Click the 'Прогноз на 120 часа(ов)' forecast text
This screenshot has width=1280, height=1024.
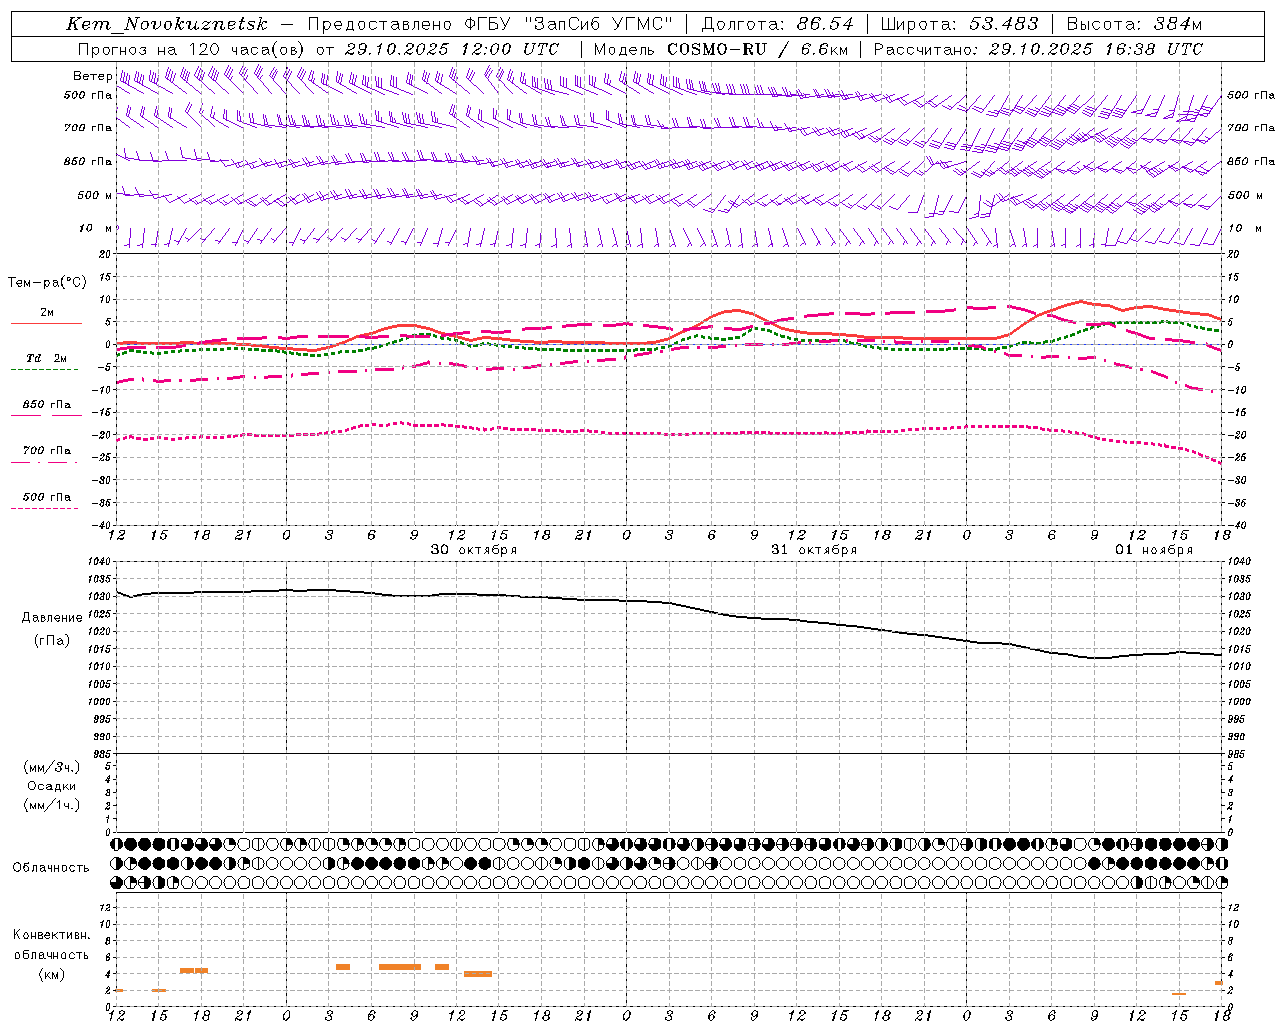pyautogui.click(x=192, y=49)
